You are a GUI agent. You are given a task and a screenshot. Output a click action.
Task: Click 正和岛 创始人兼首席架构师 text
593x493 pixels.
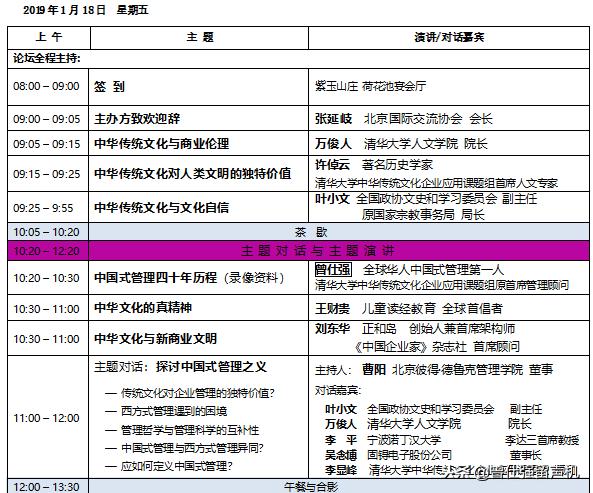point(438,329)
